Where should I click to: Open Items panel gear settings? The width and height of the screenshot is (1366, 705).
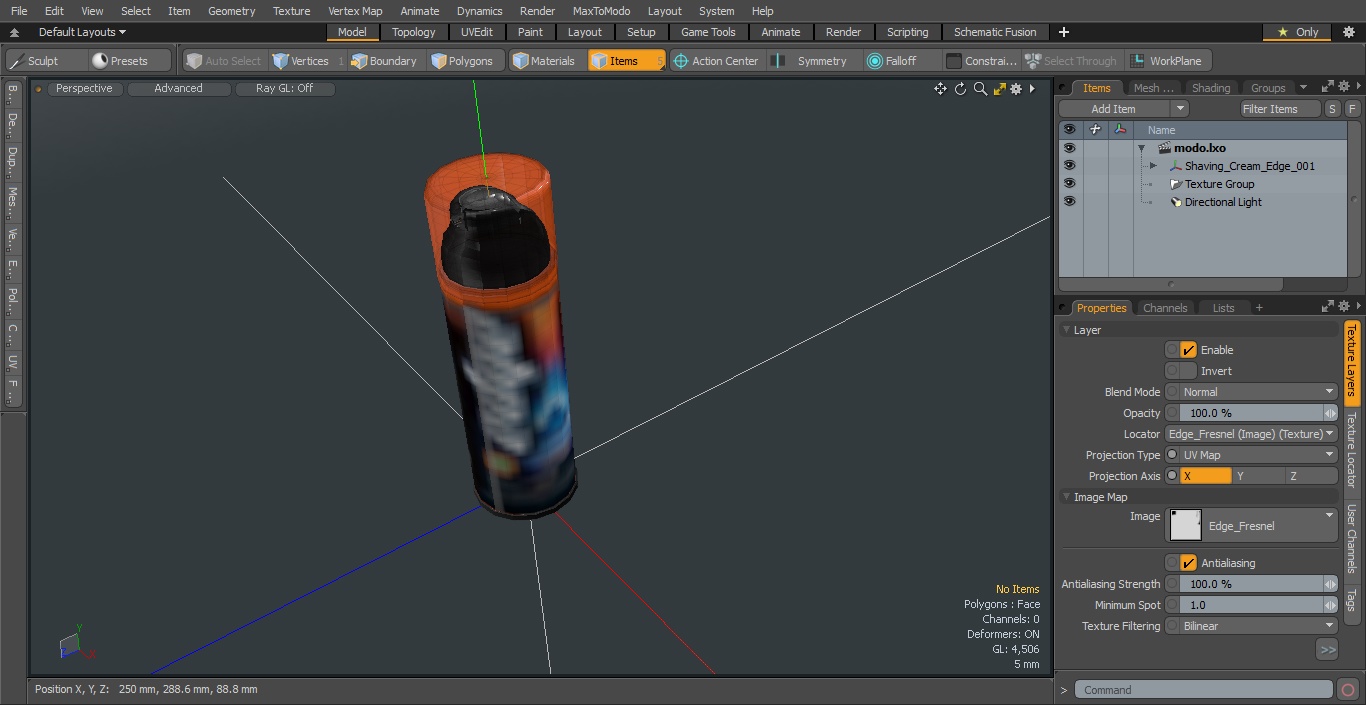pyautogui.click(x=1344, y=87)
